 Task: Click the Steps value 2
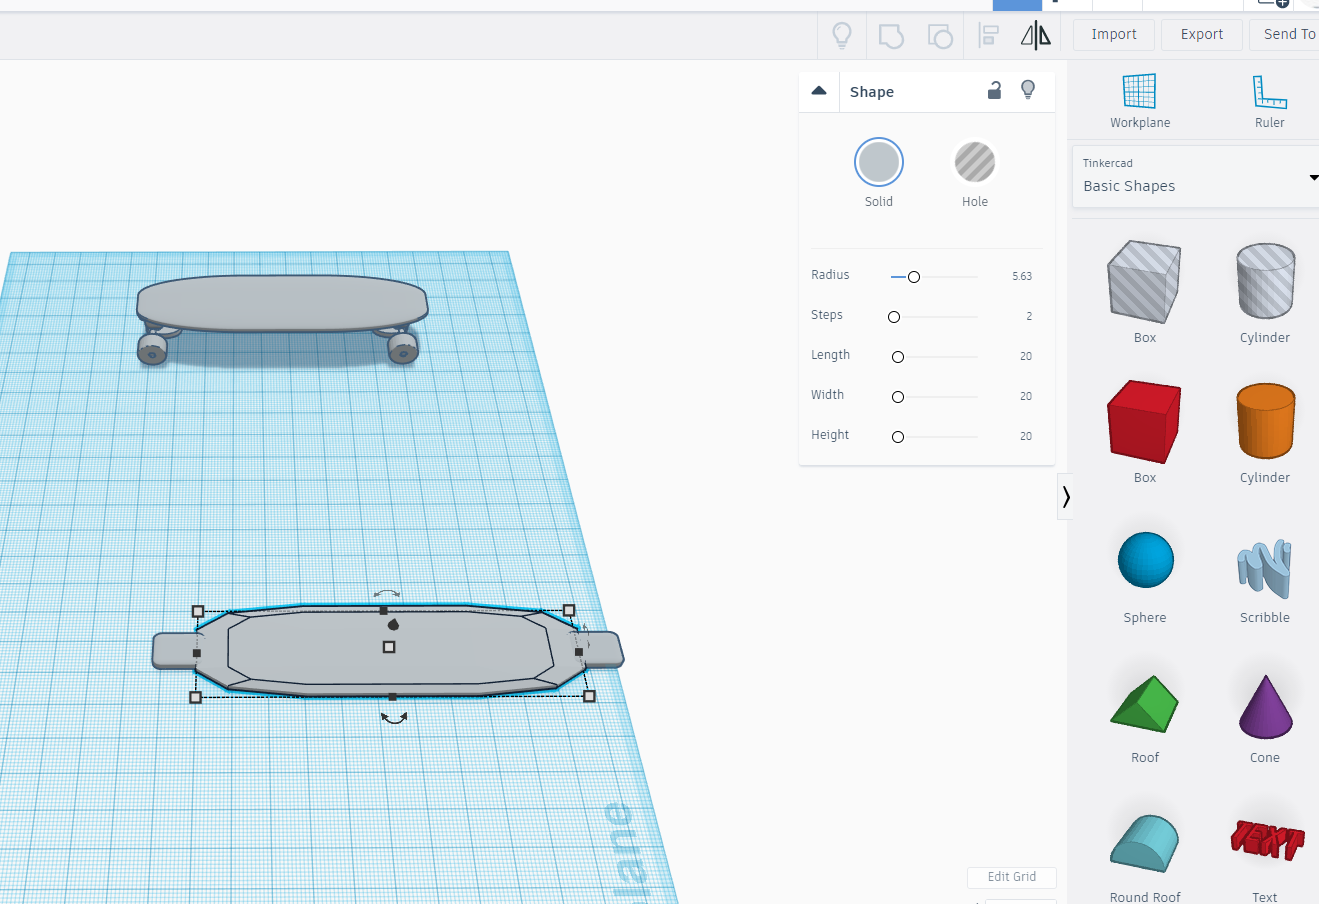coord(1029,316)
